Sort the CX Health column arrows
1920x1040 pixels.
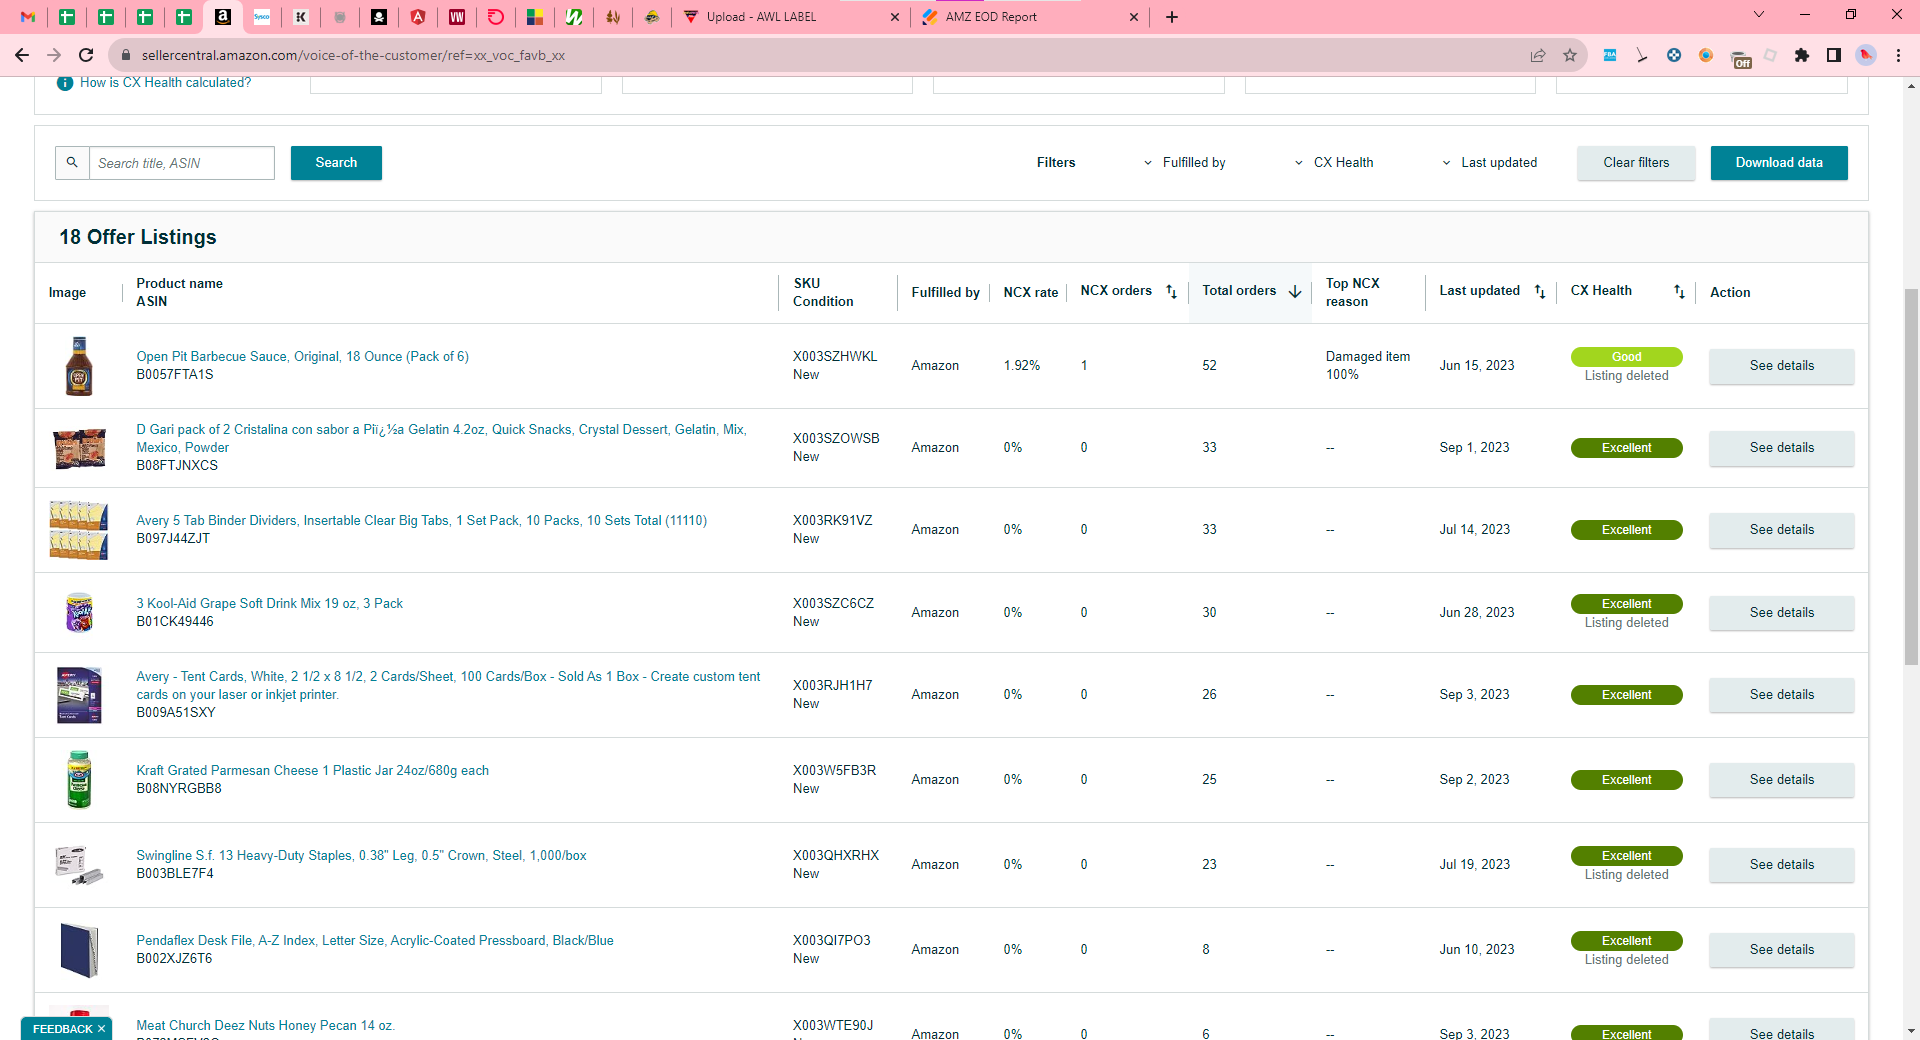click(1679, 291)
